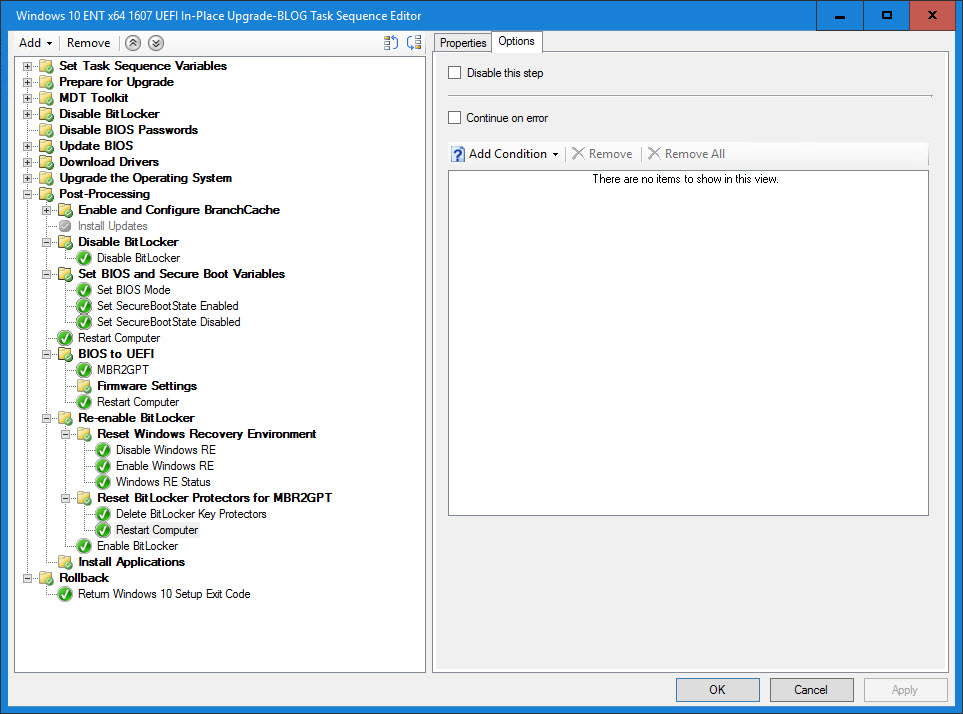Image resolution: width=963 pixels, height=714 pixels.
Task: Click the Enable BitLocker step icon
Action: click(x=84, y=546)
